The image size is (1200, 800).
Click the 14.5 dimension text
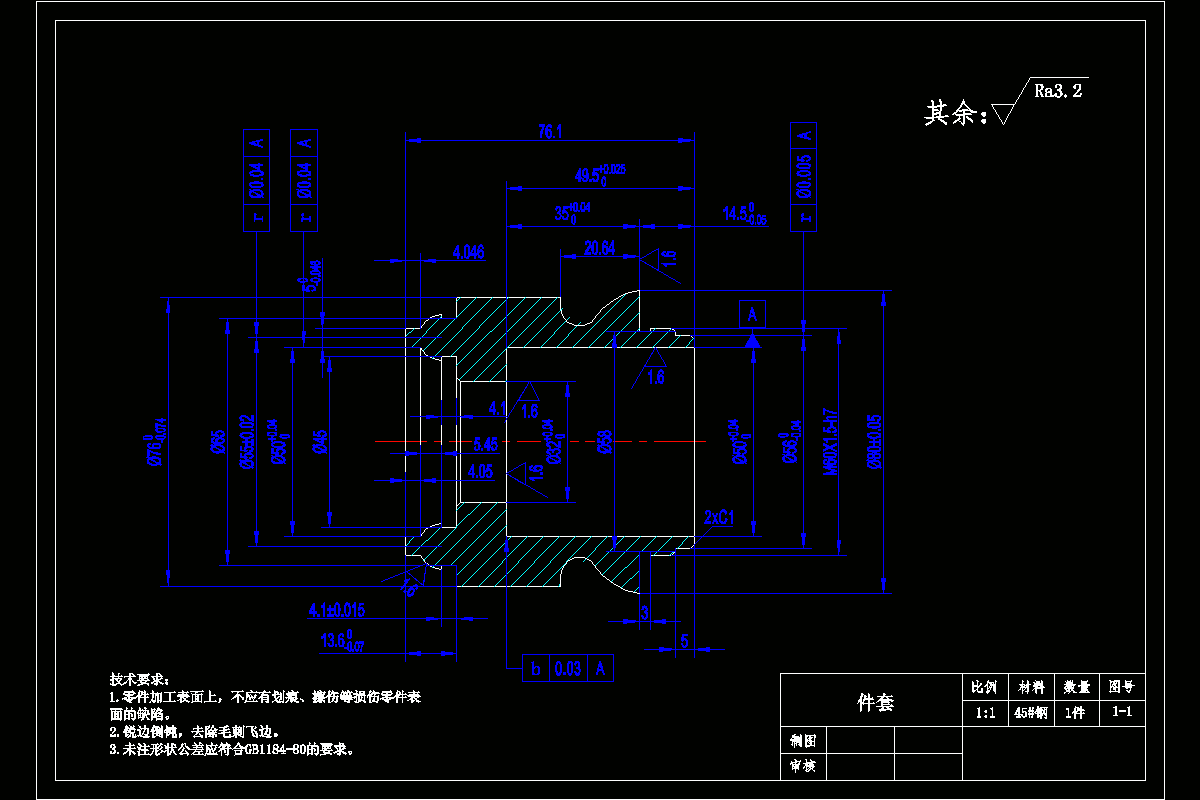745,214
